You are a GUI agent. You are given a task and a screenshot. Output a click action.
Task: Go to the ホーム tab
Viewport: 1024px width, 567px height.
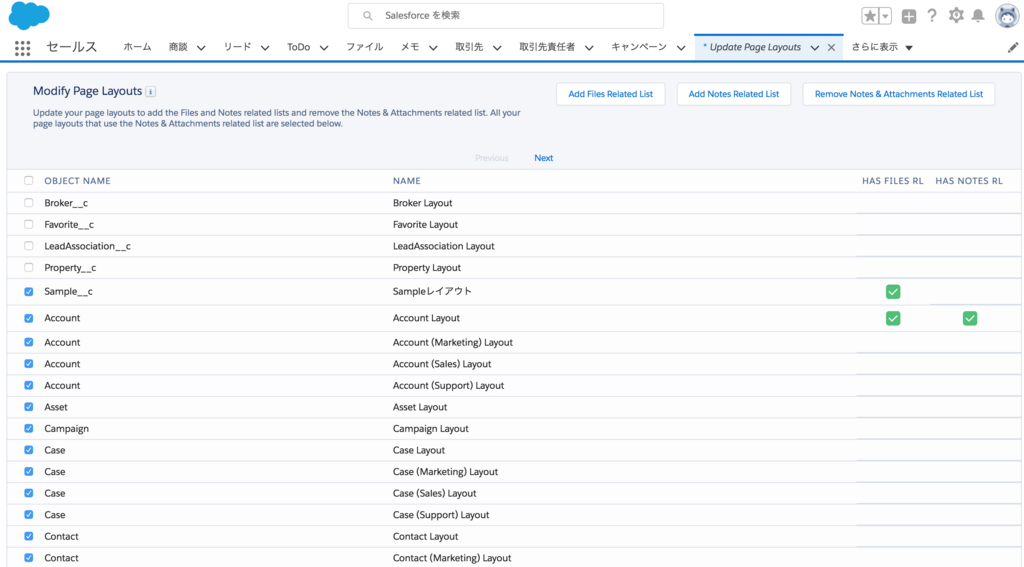pyautogui.click(x=137, y=47)
